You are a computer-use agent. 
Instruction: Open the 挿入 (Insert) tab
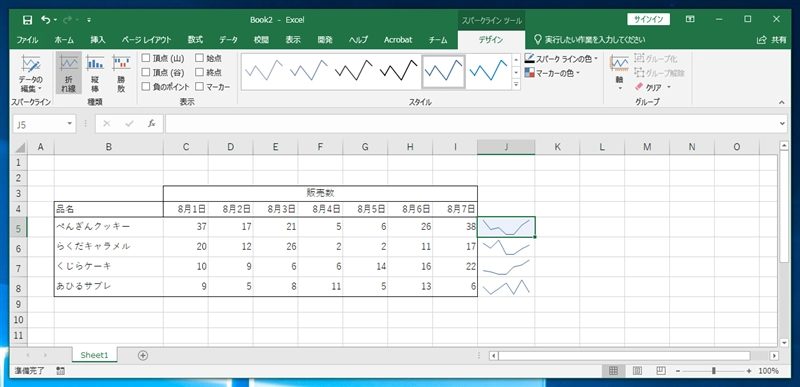(x=97, y=40)
